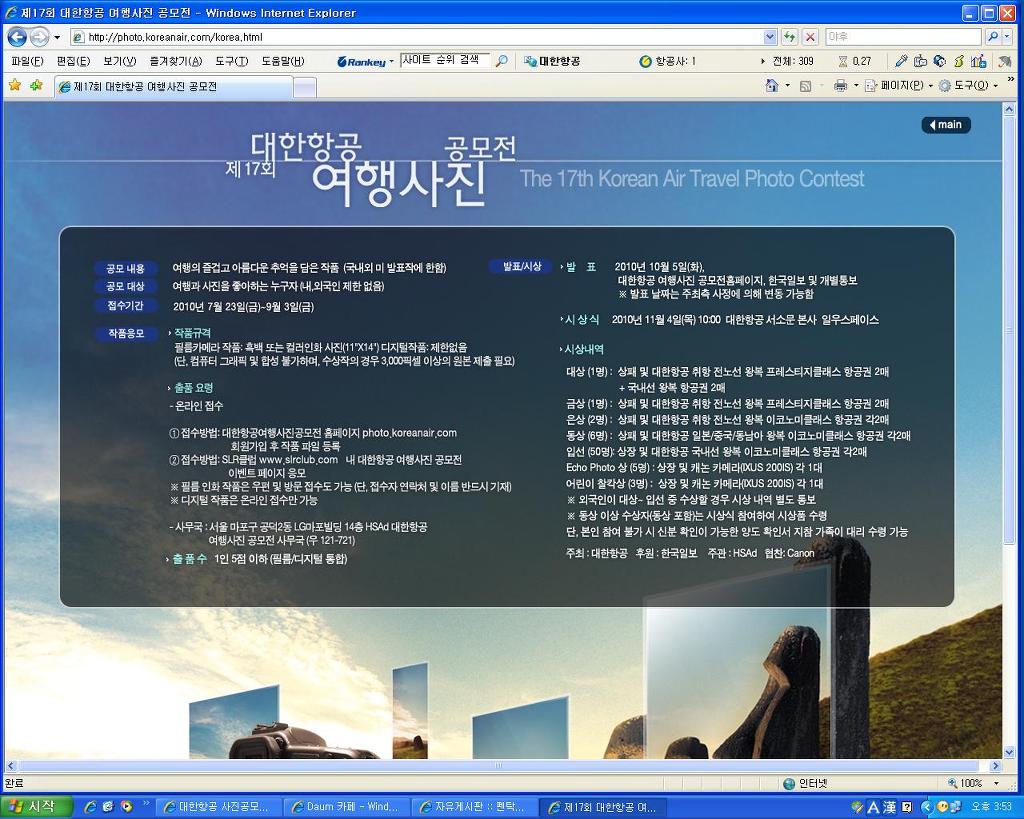Click the browser Back button

tap(17, 37)
